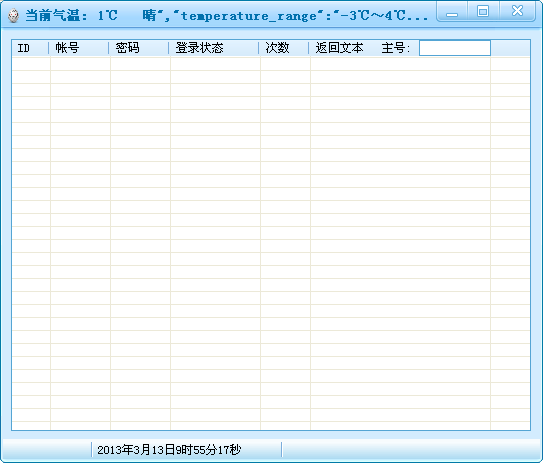
Task: Click the application icon in the title bar
Action: (13, 16)
